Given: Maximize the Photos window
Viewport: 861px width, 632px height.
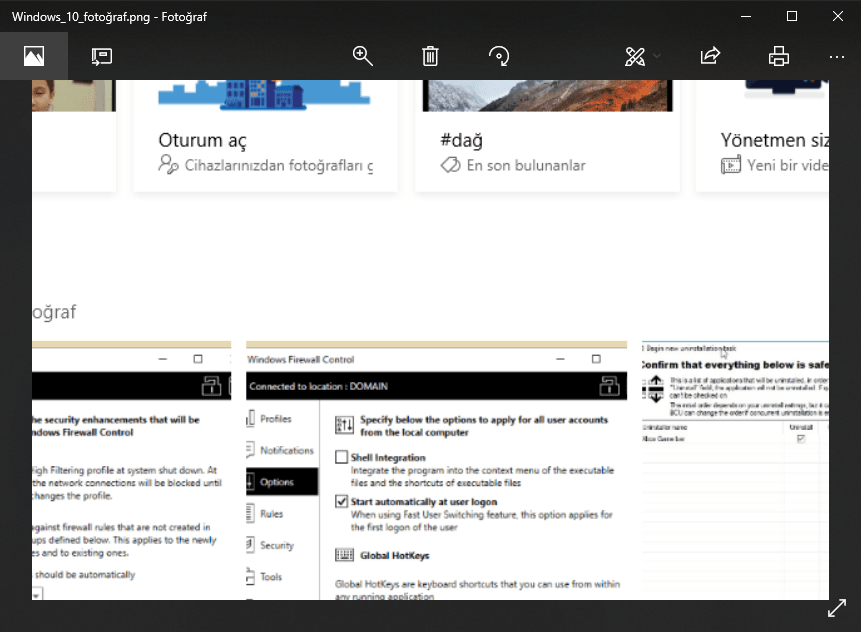Looking at the screenshot, I should 792,16.
